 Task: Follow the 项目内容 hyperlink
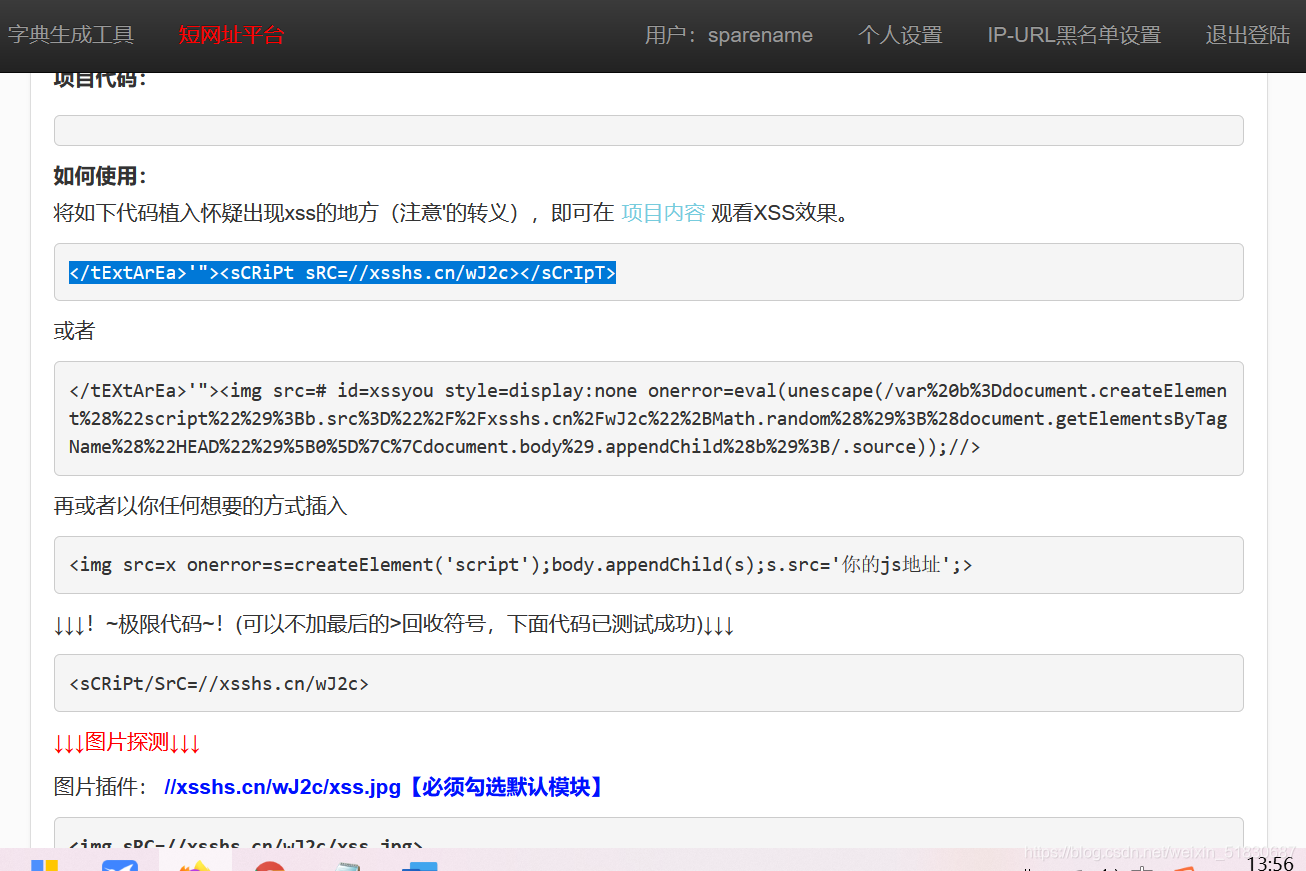point(663,212)
